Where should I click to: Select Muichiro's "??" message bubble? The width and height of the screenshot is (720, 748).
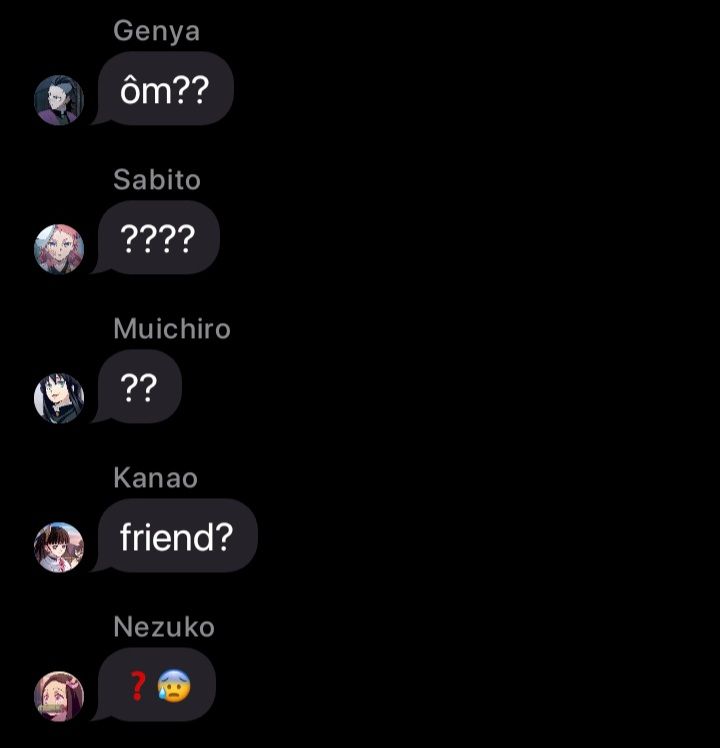tap(140, 387)
